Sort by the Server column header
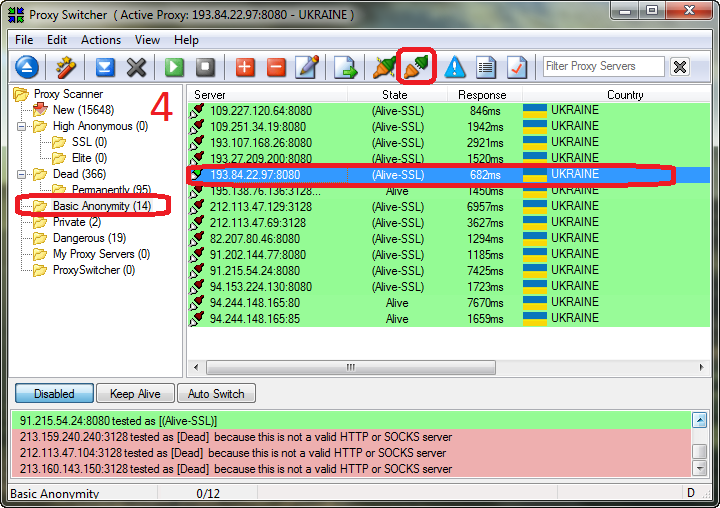The image size is (720, 508). [x=267, y=95]
